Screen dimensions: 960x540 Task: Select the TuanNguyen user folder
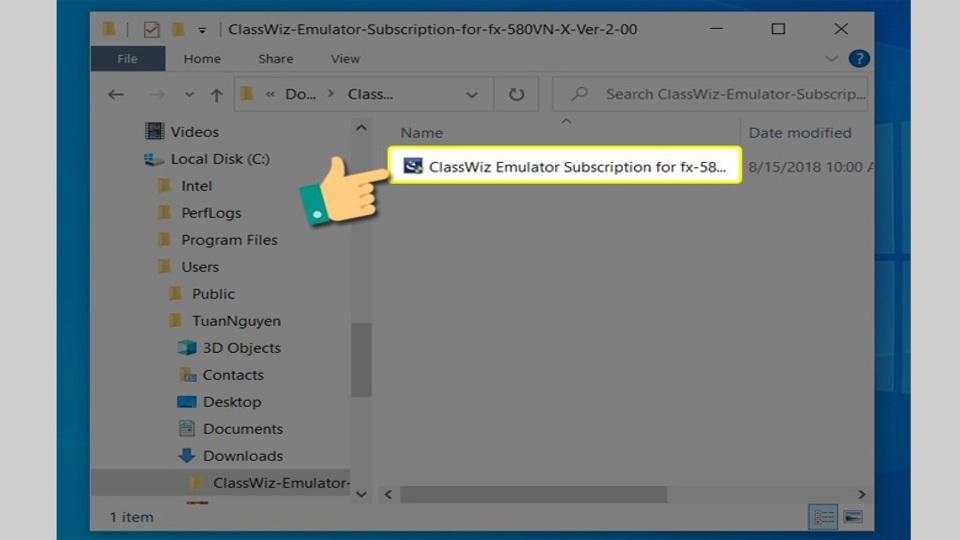[x=236, y=321]
